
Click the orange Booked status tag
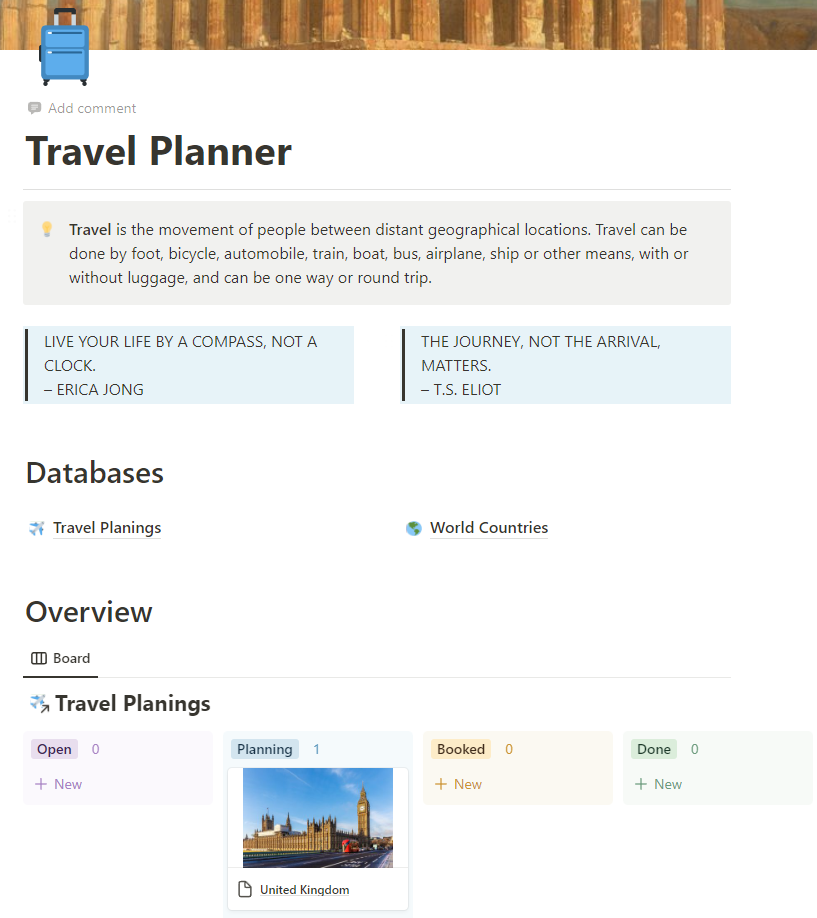461,749
